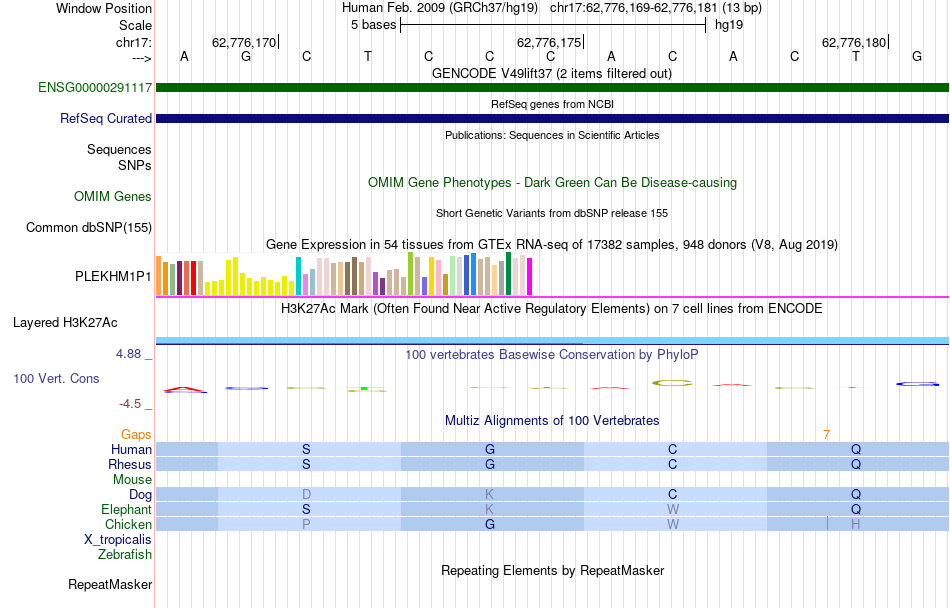
Task: Click the OMIM Genes label
Action: [113, 197]
